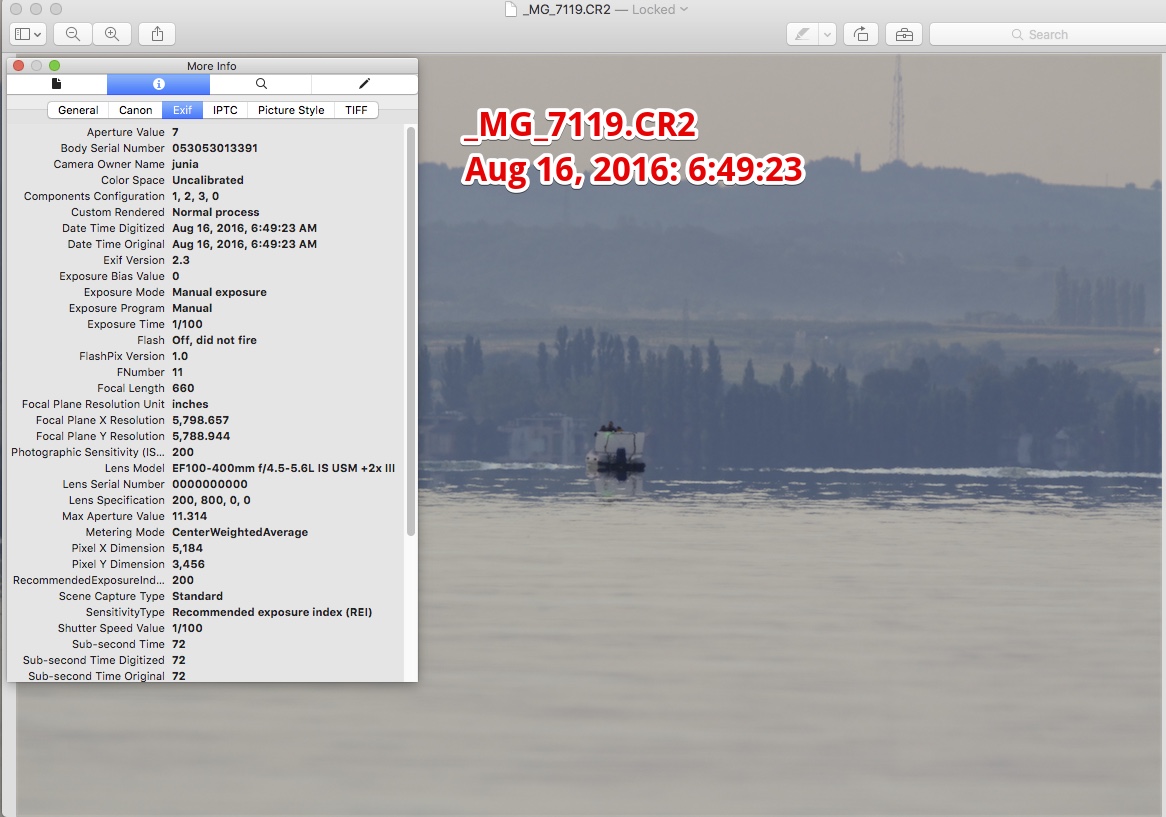Open the General Info document icon tab
This screenshot has height=817, width=1166.
[57, 84]
